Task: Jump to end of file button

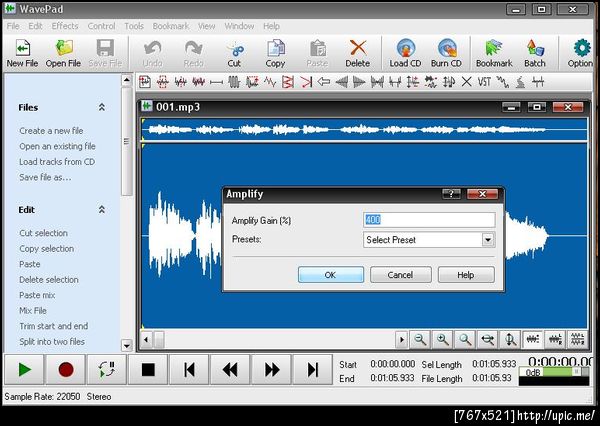Action: tap(313, 369)
